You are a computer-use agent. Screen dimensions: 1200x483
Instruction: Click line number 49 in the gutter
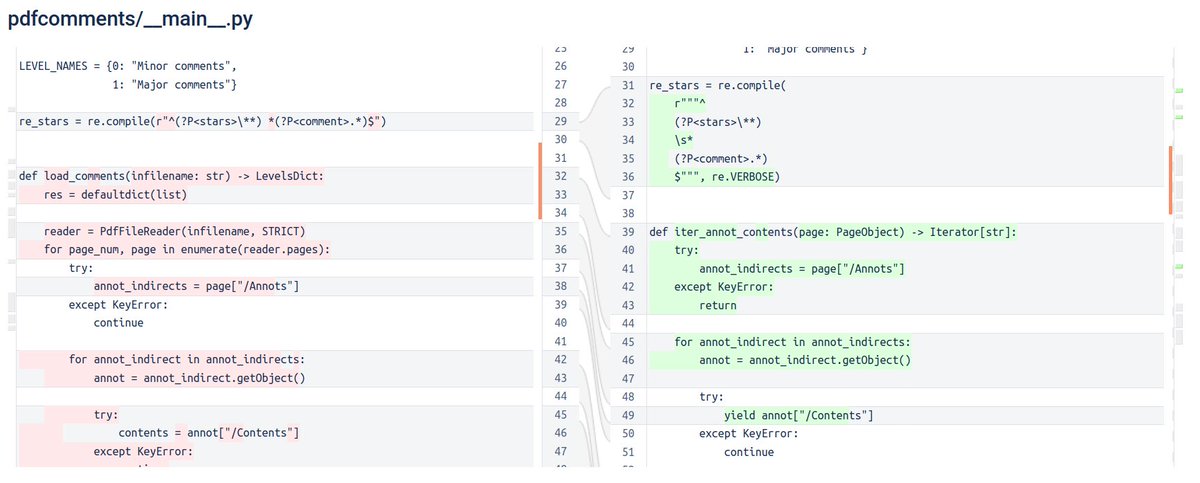click(628, 415)
